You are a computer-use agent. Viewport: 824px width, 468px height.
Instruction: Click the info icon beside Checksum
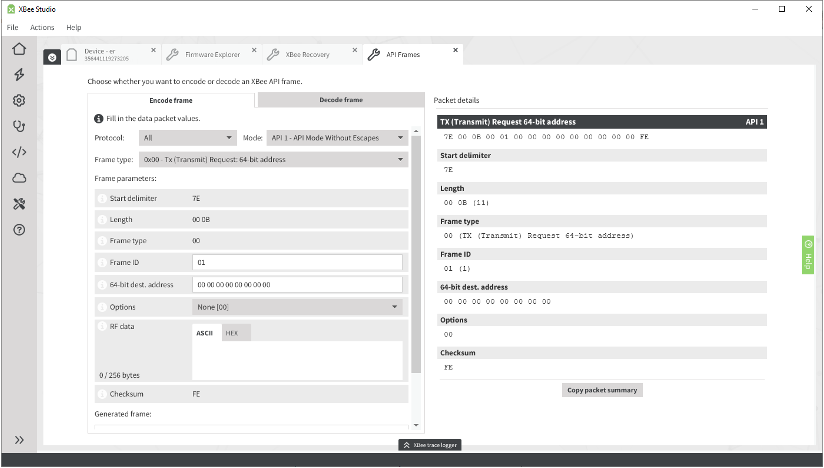point(102,394)
